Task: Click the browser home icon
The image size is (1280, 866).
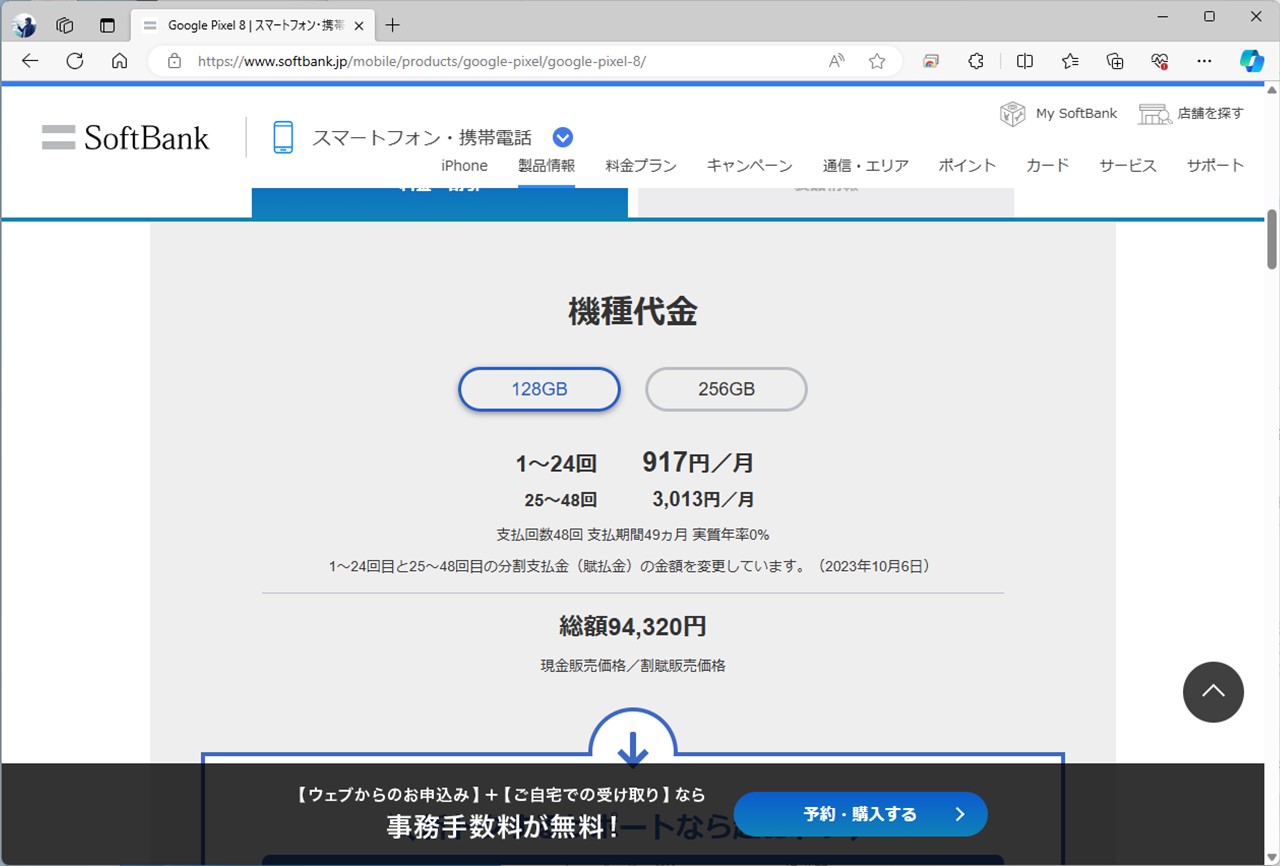Action: 119,61
